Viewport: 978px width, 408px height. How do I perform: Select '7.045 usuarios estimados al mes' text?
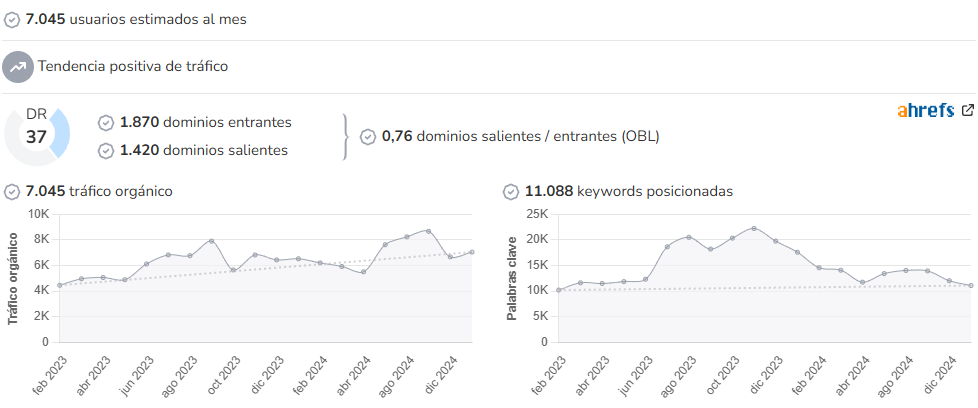pyautogui.click(x=136, y=19)
